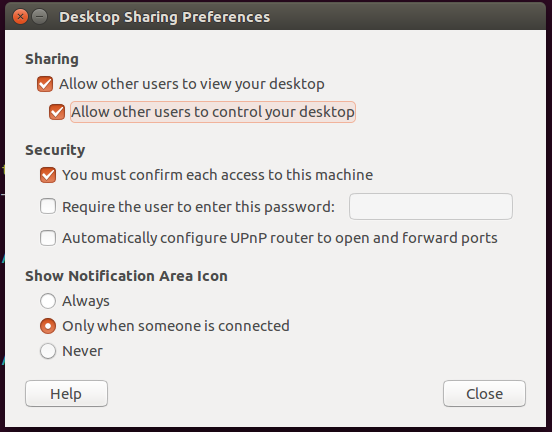This screenshot has height=432, width=552.
Task: Select 'Only when someone is connected' option
Action: [x=48, y=326]
